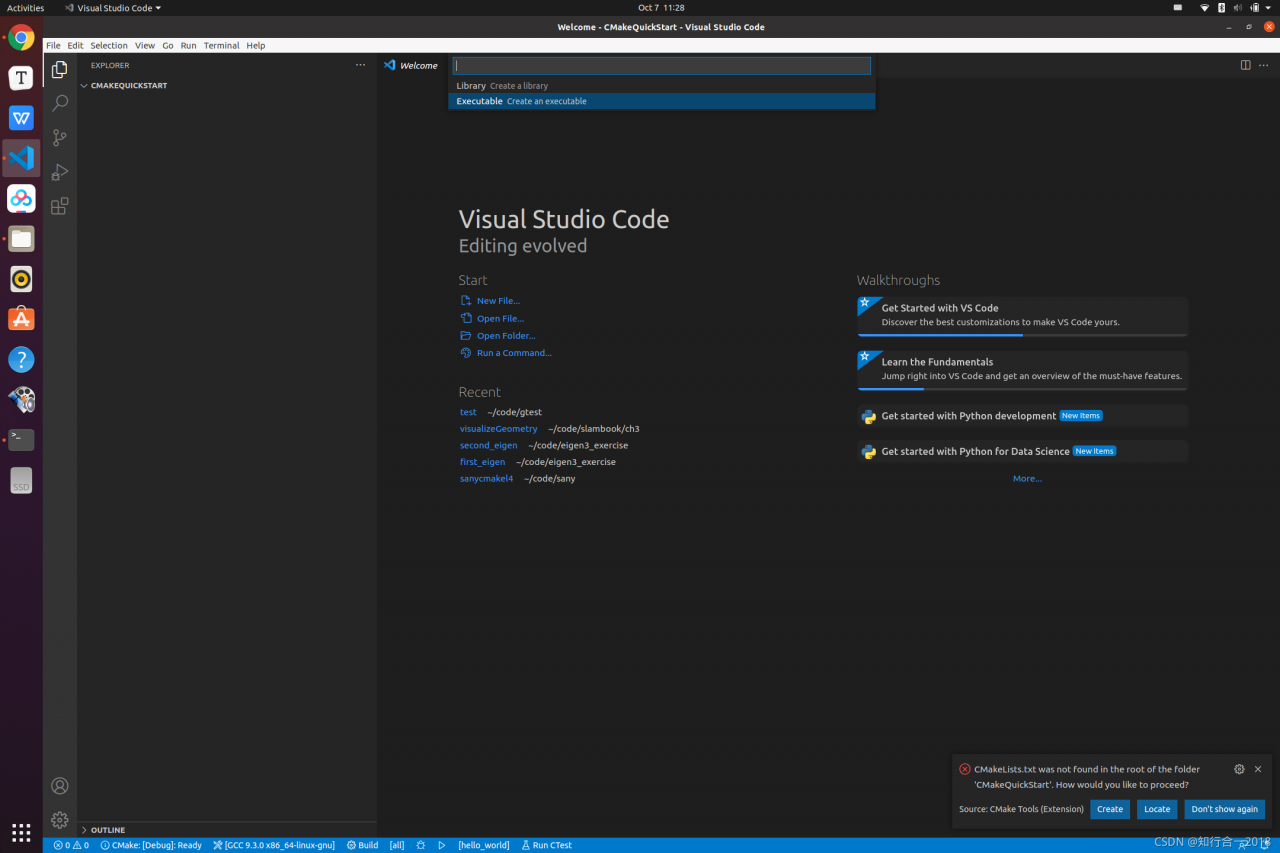Open the View menu
Screen dimensions: 1280x853
click(145, 45)
